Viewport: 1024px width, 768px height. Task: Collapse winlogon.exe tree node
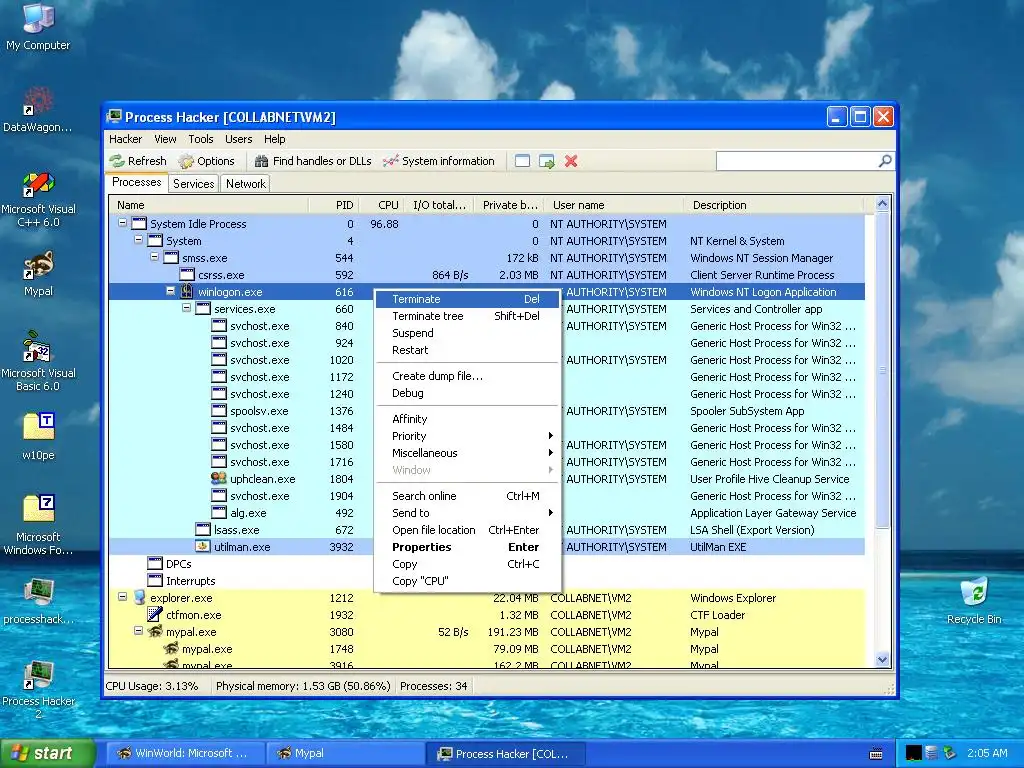point(170,291)
